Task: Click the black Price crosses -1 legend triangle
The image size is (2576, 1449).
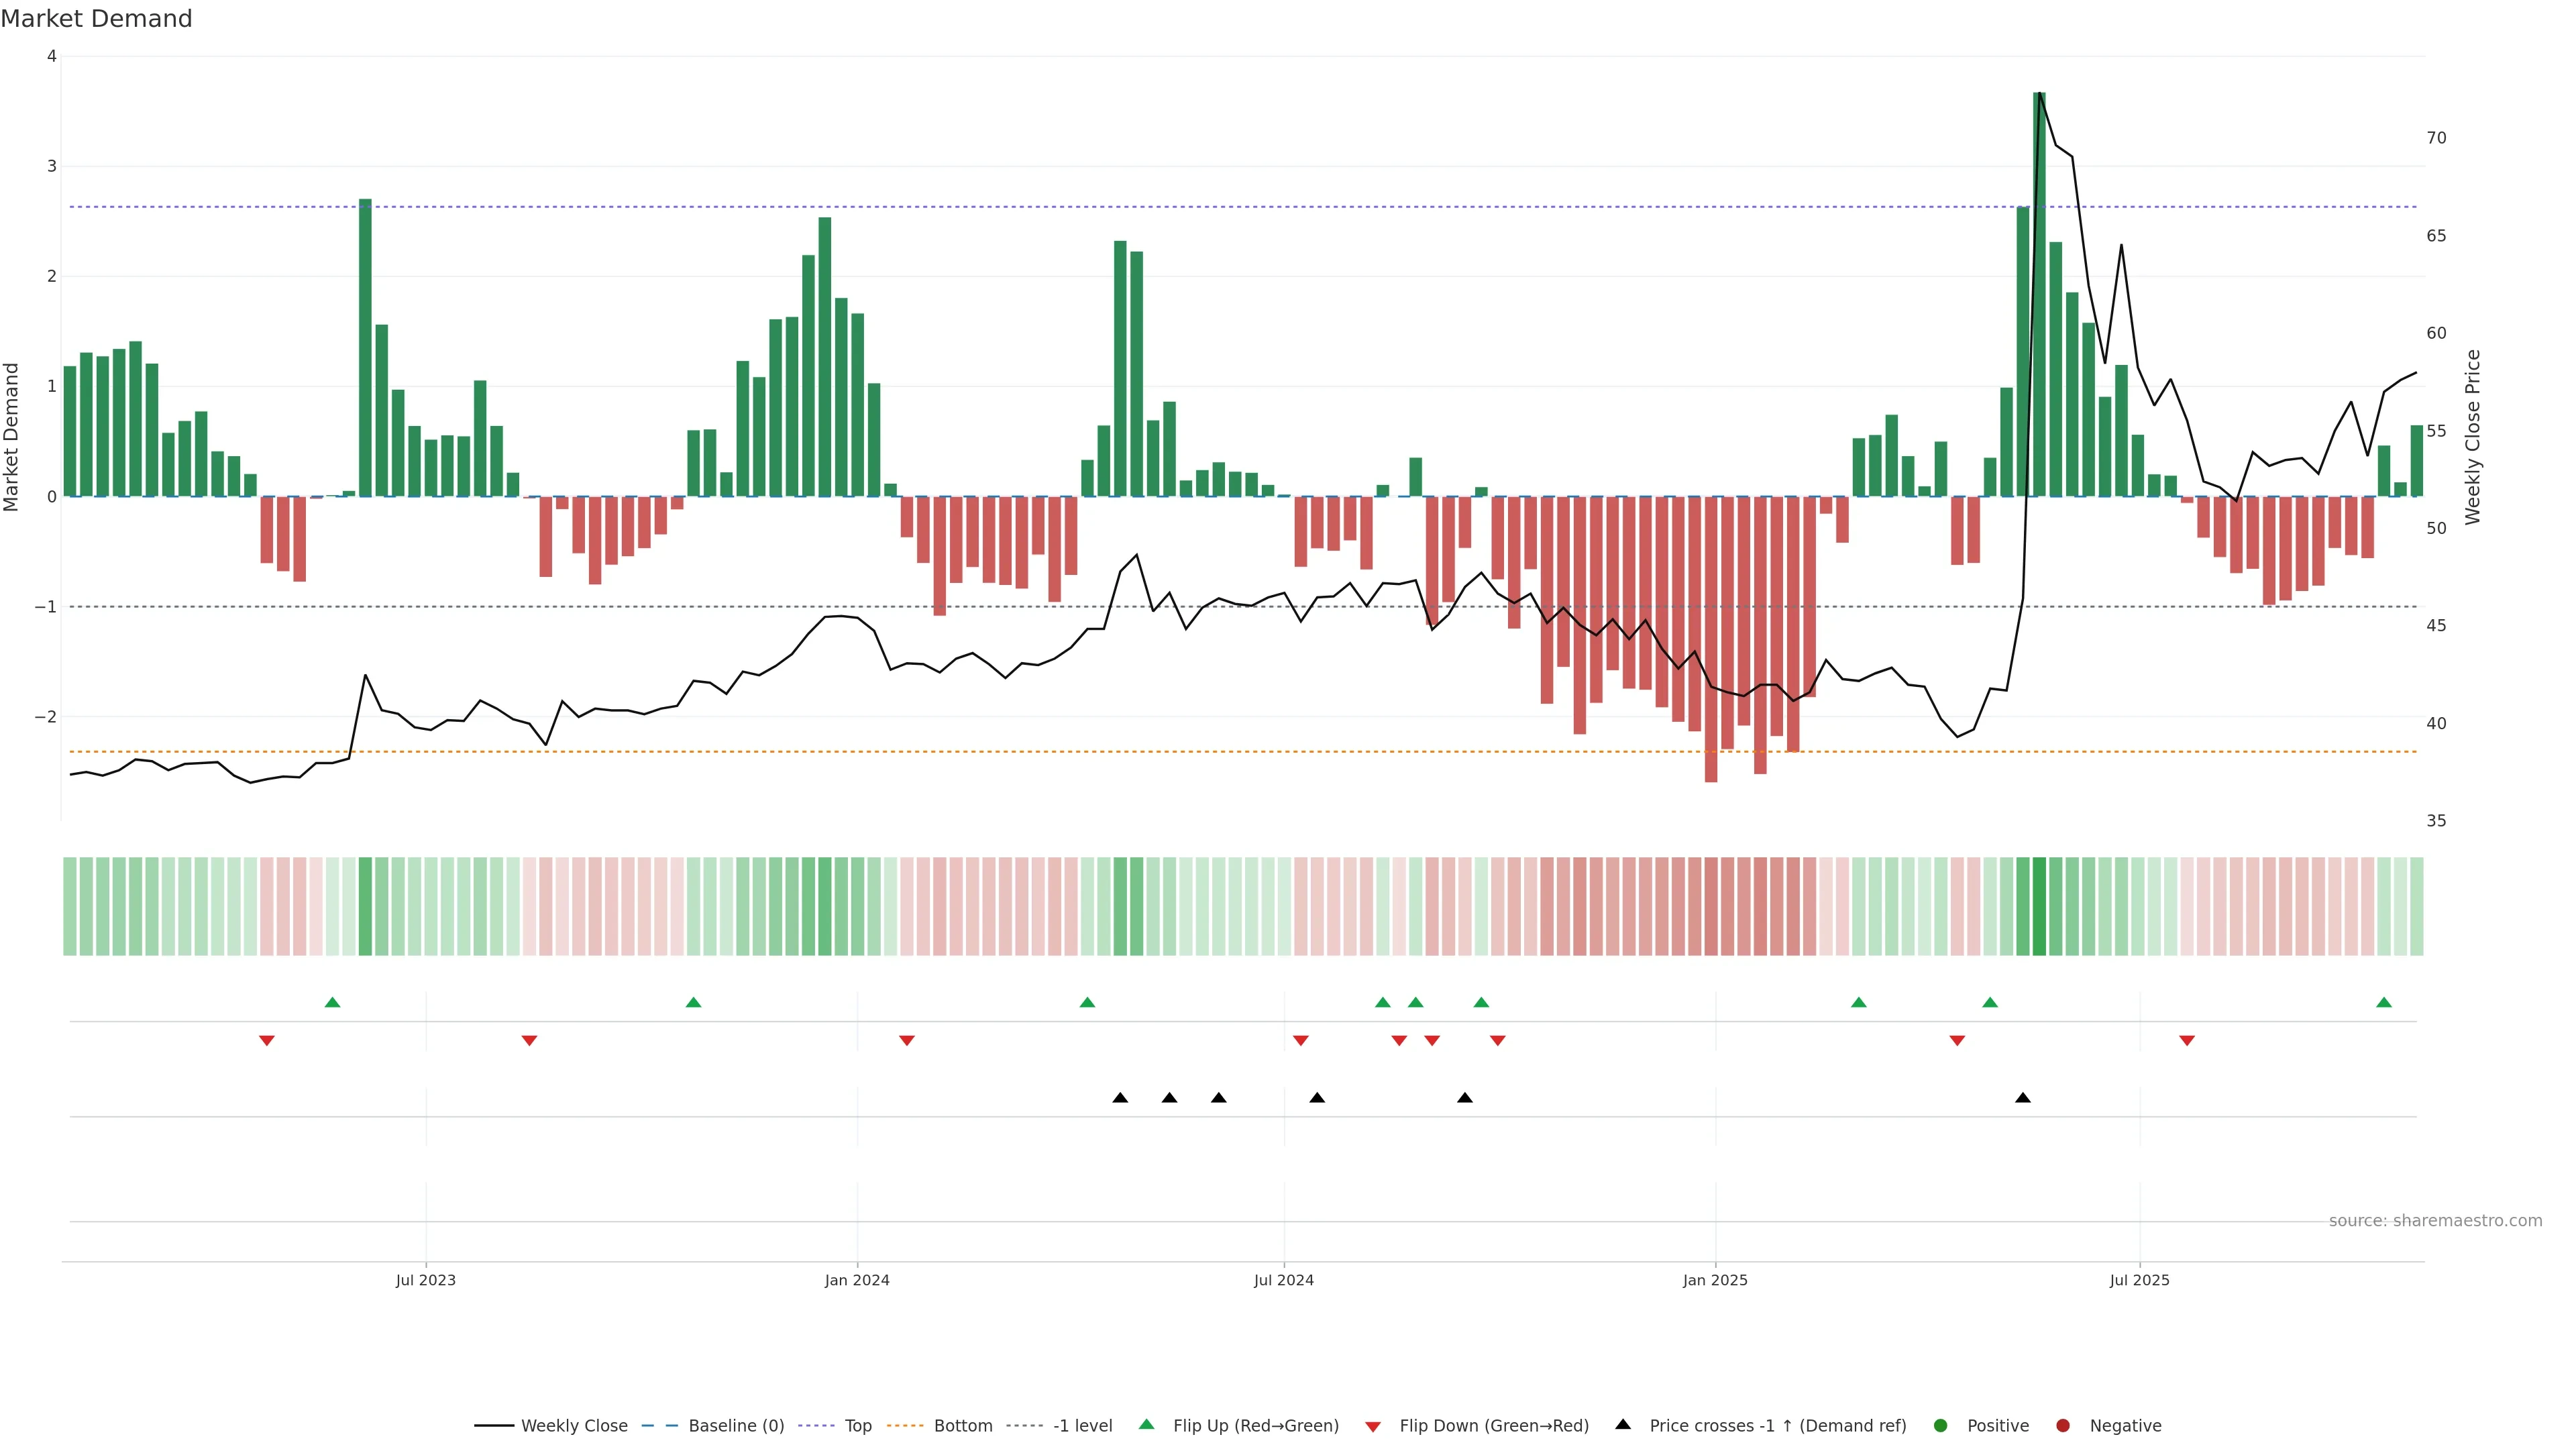Action: 1623,1424
